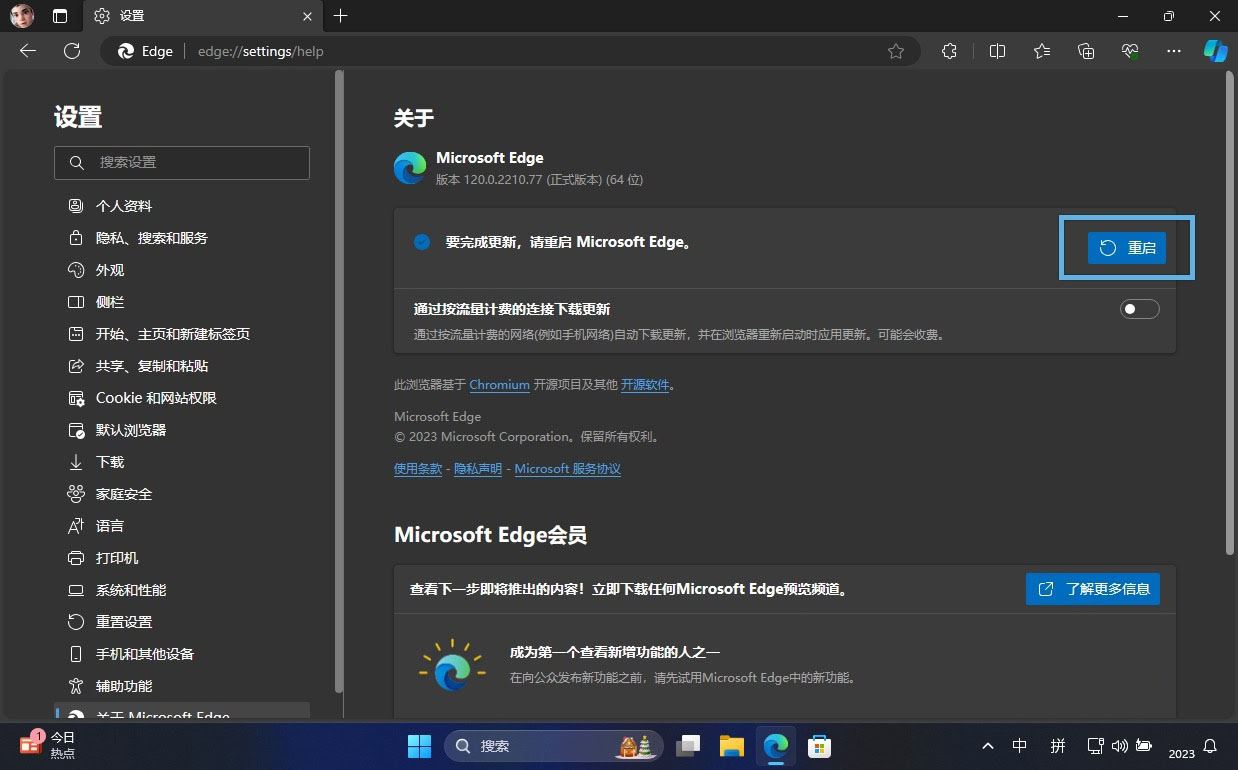Open Windows Start menu
Viewport: 1238px width, 770px height.
(x=419, y=746)
